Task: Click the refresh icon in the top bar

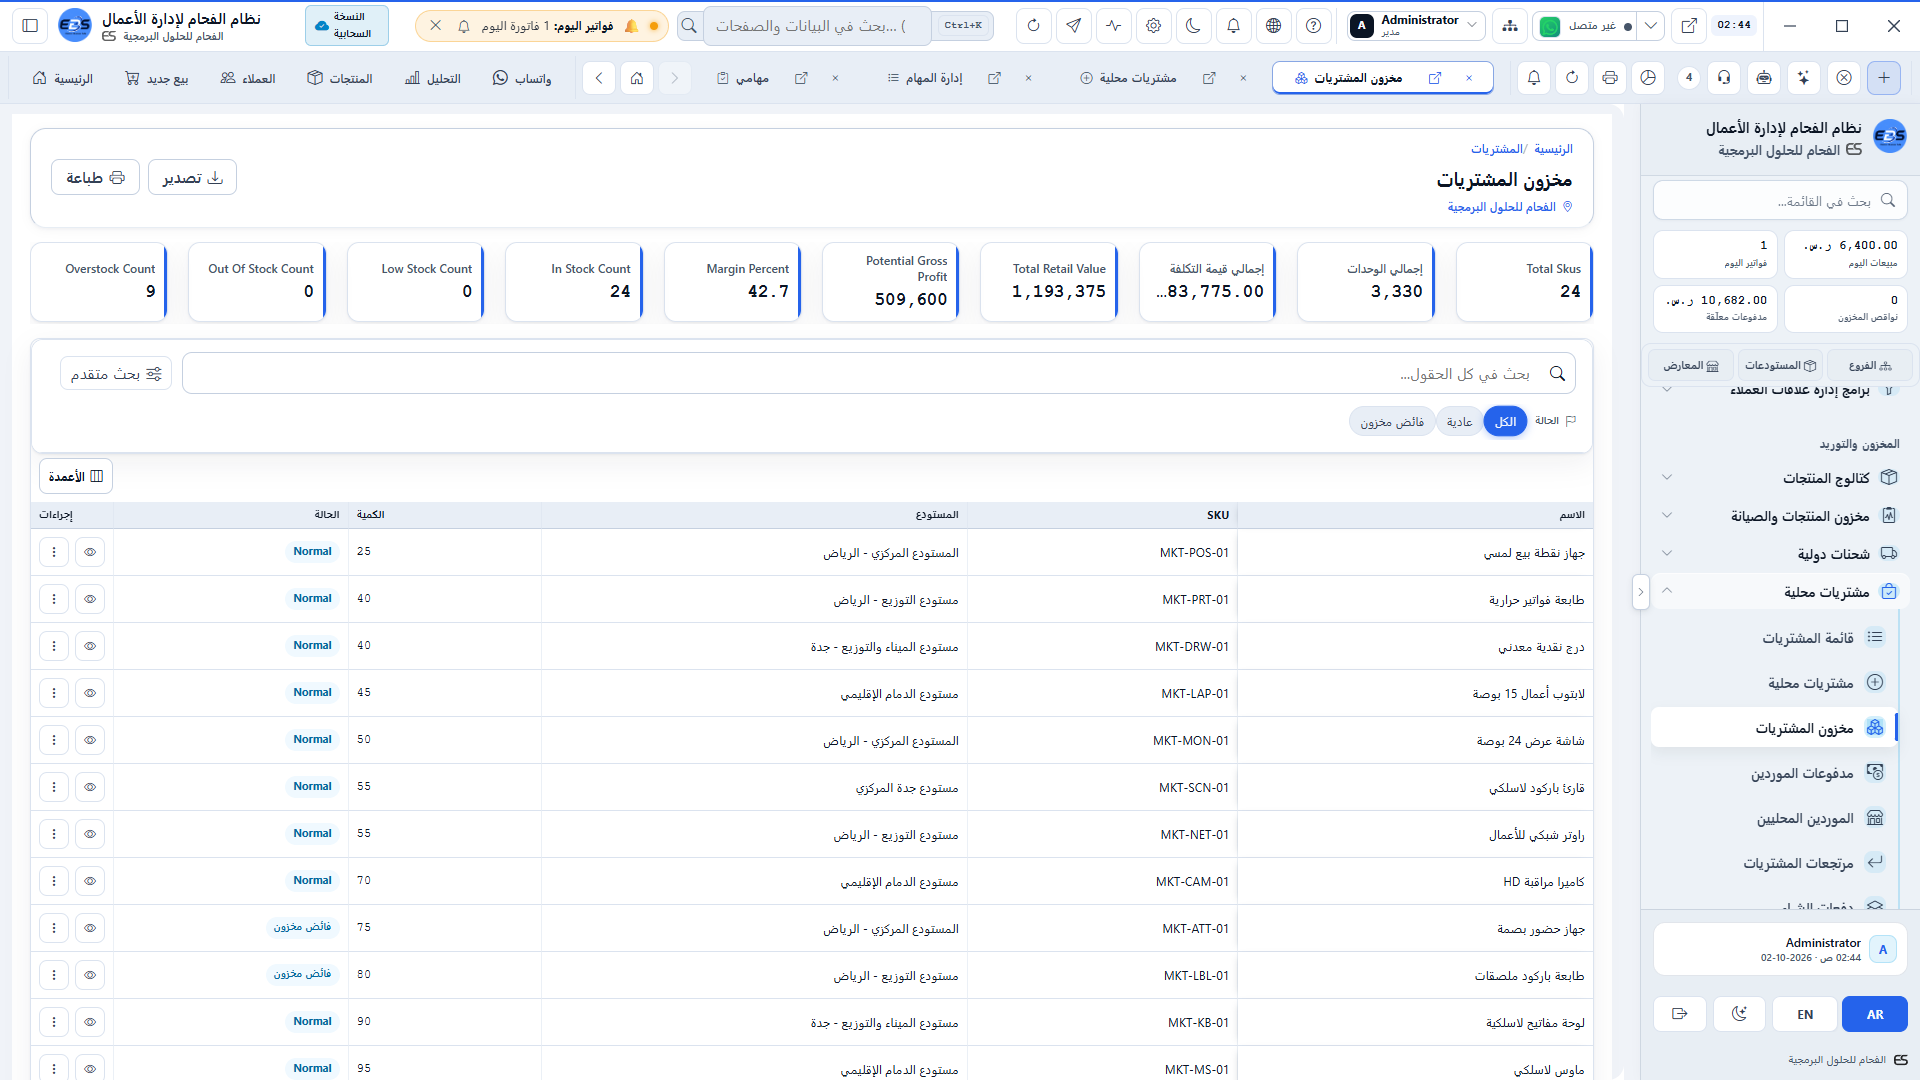Action: (x=1033, y=26)
